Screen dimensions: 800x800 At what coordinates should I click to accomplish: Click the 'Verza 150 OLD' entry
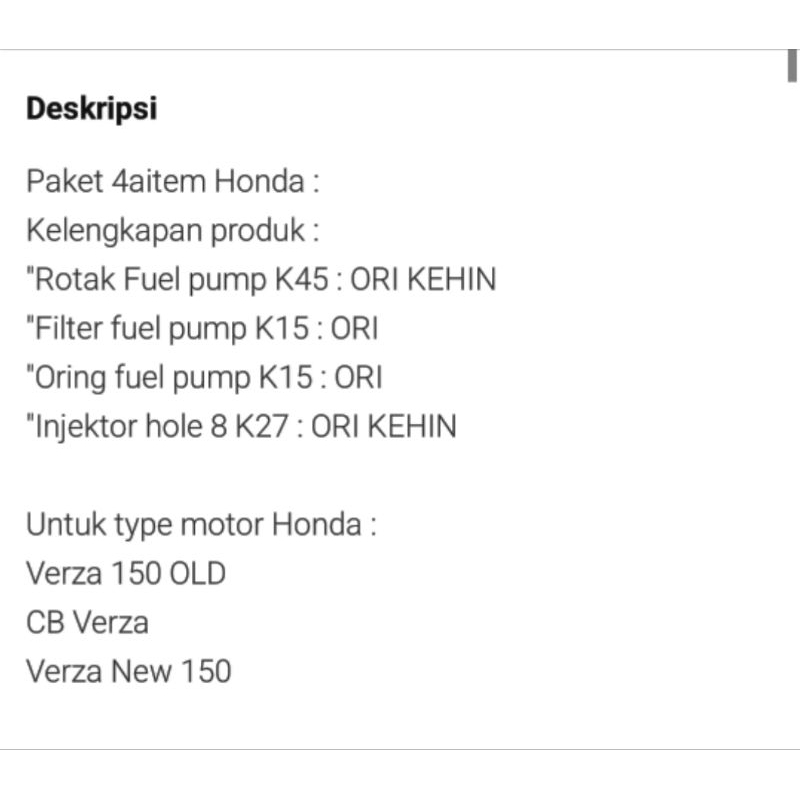click(x=126, y=574)
